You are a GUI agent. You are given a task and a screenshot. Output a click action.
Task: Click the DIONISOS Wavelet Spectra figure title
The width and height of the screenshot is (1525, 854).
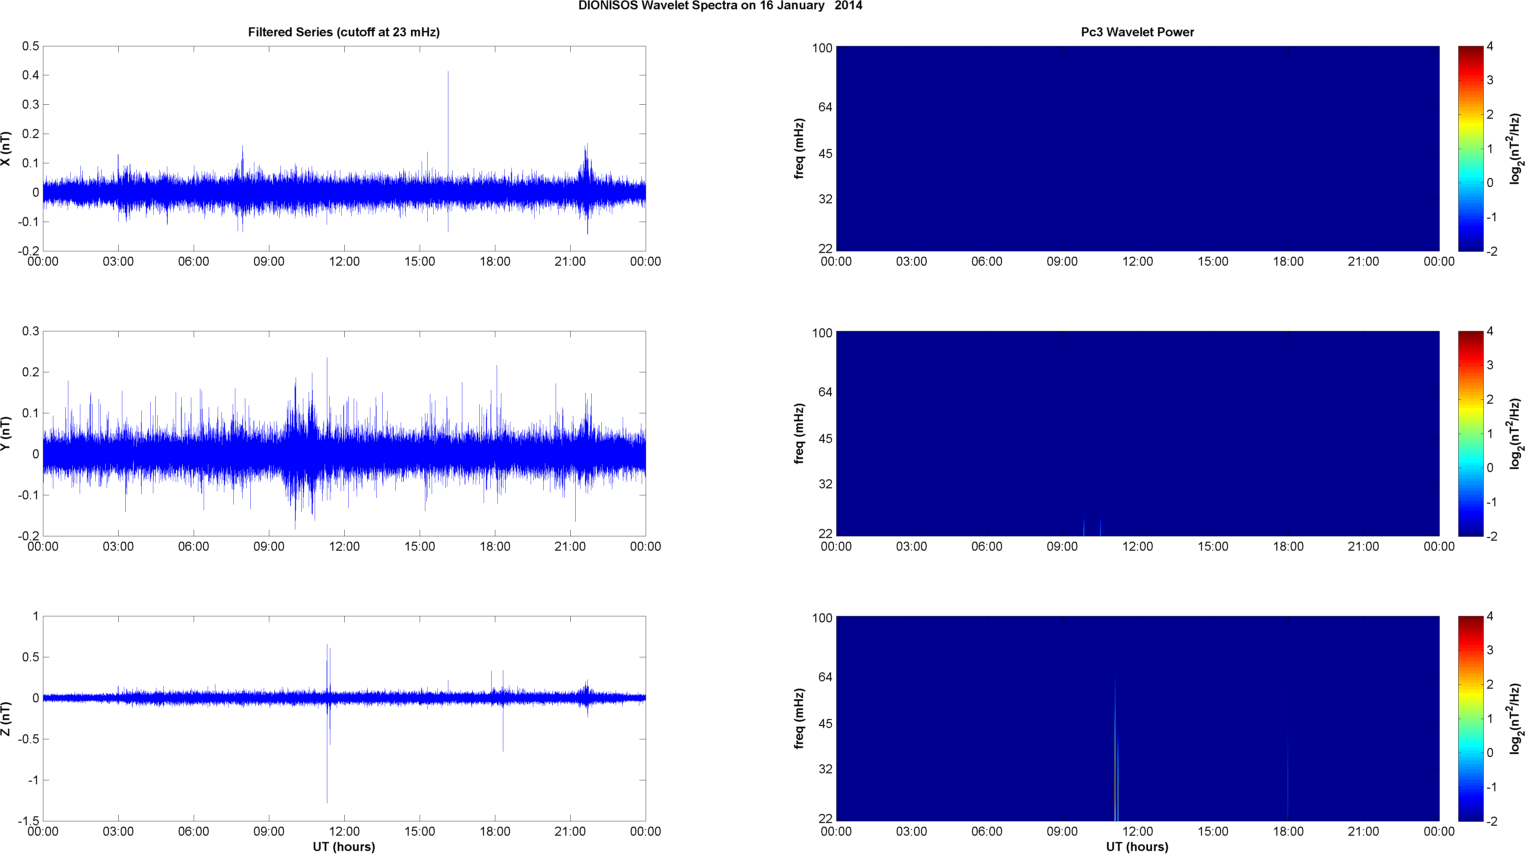click(x=720, y=6)
